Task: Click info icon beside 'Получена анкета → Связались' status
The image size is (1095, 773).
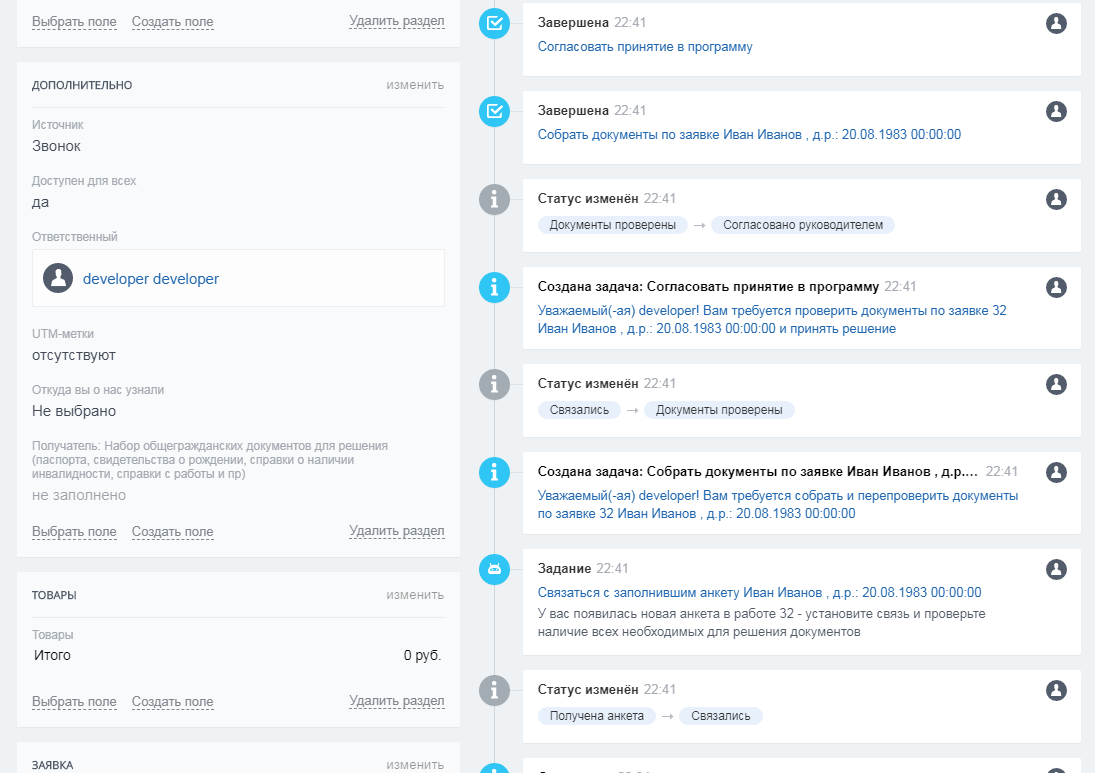Action: click(494, 690)
